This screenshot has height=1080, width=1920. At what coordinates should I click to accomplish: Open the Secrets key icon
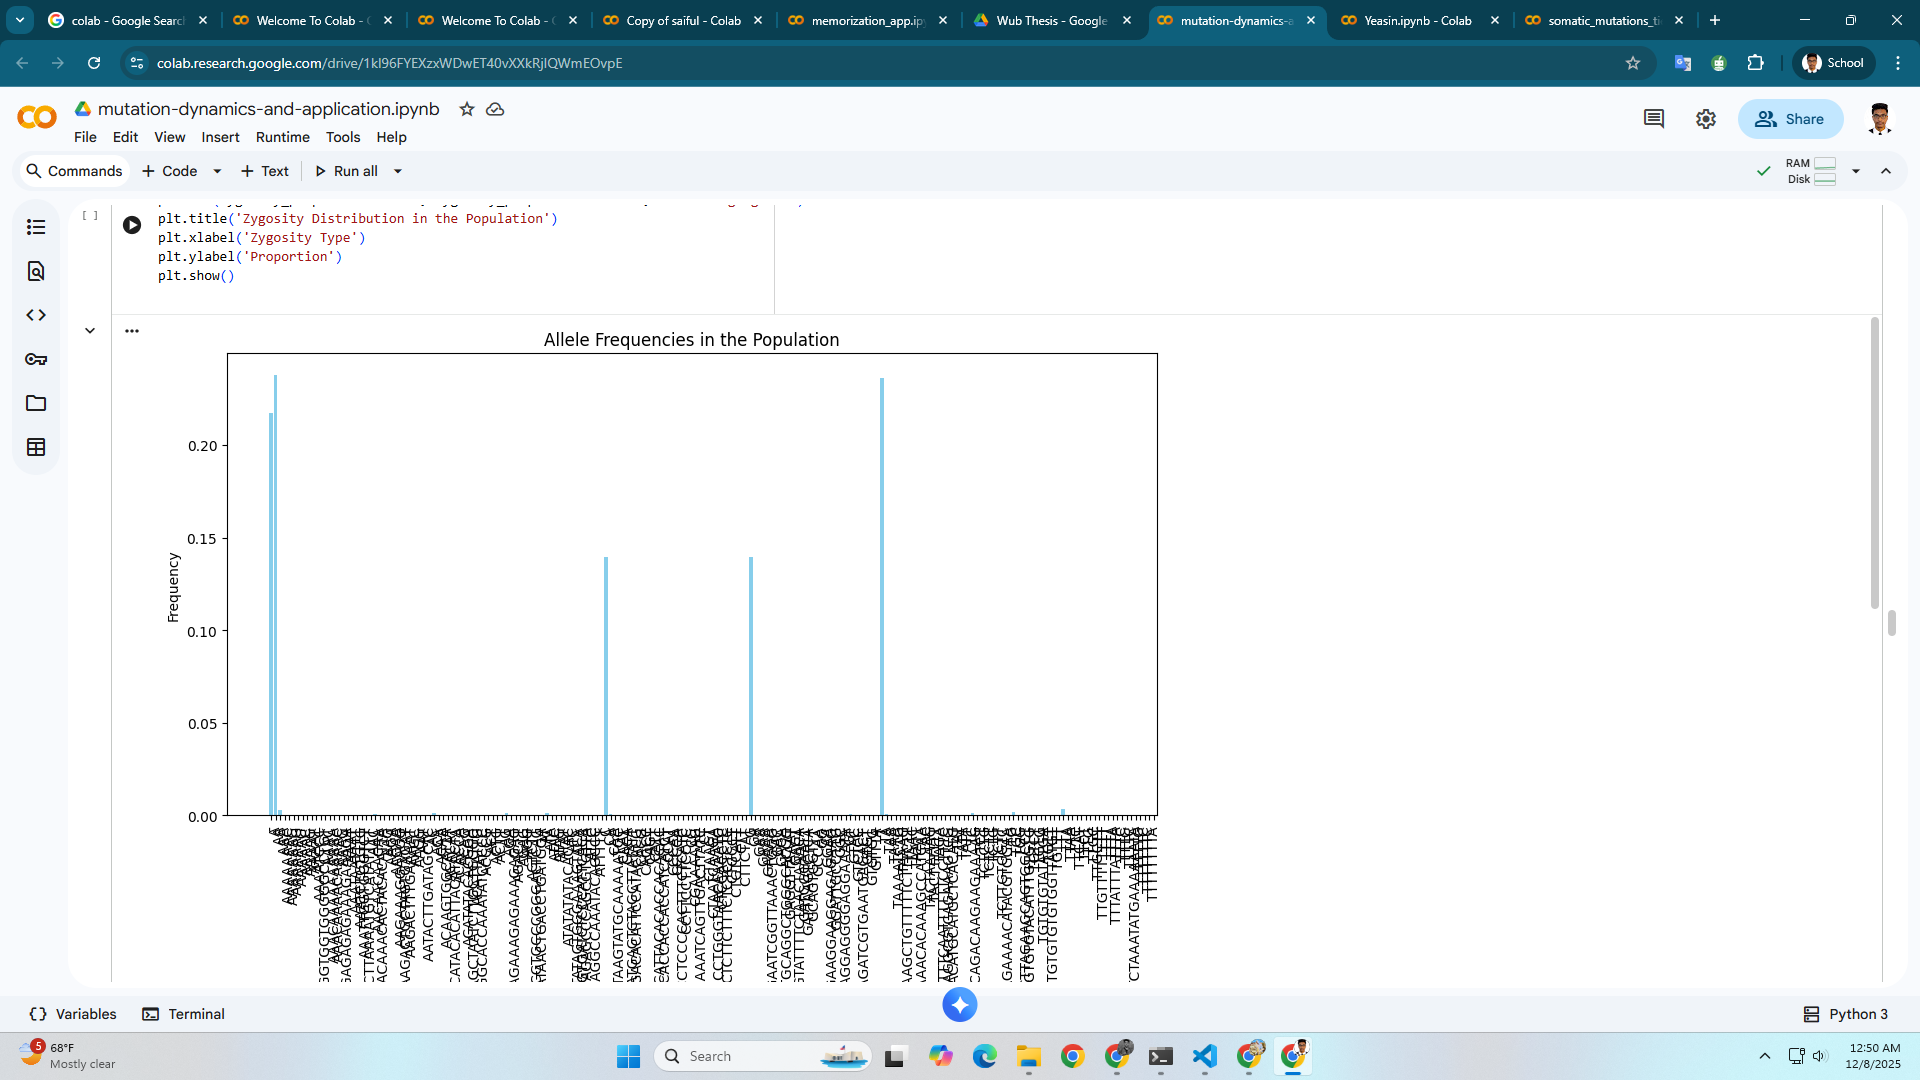[x=36, y=359]
